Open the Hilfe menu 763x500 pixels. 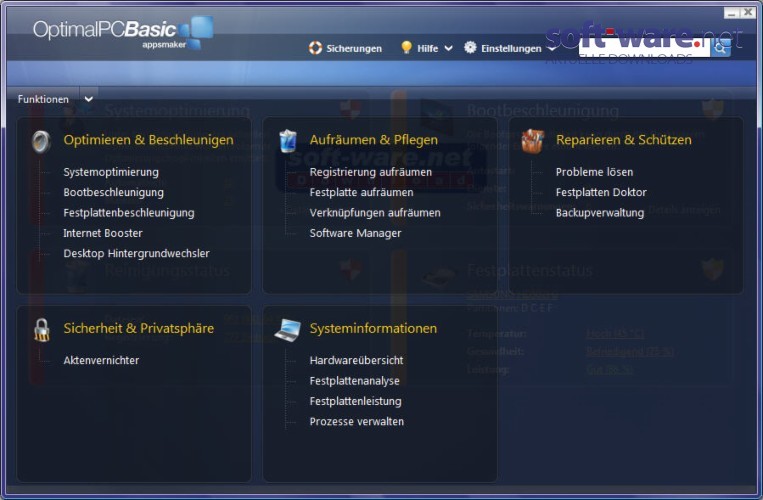pos(428,49)
